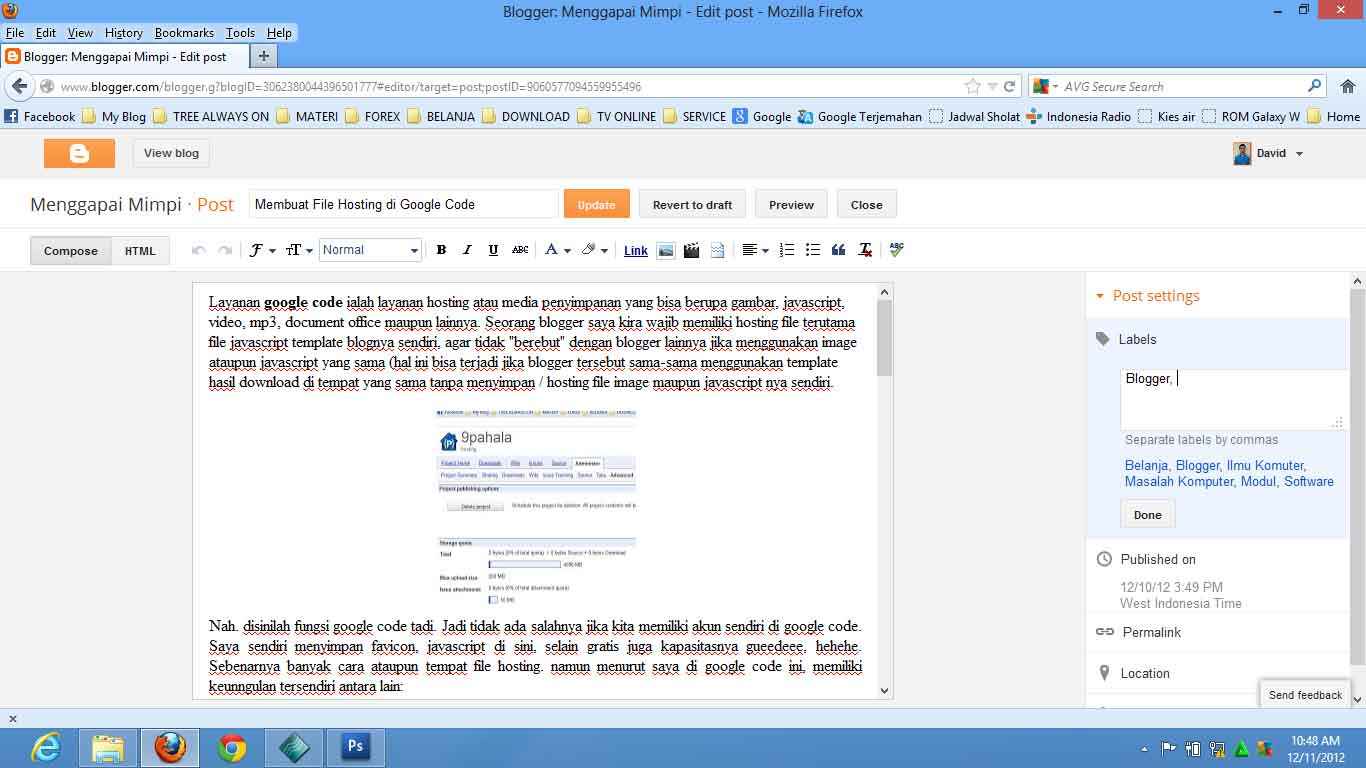This screenshot has height=768, width=1366.
Task: Open the Tools menu
Action: [240, 33]
